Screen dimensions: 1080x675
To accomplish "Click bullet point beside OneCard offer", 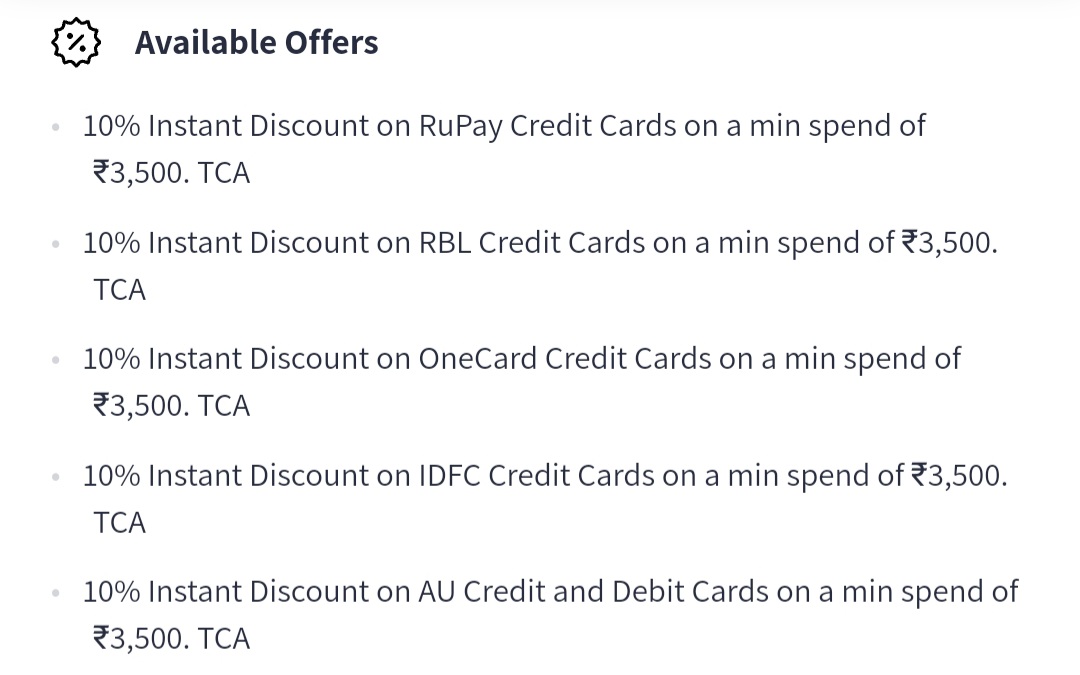I will tap(56, 360).
